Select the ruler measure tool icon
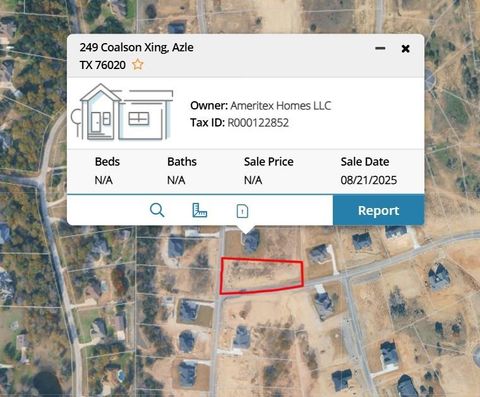 click(200, 210)
